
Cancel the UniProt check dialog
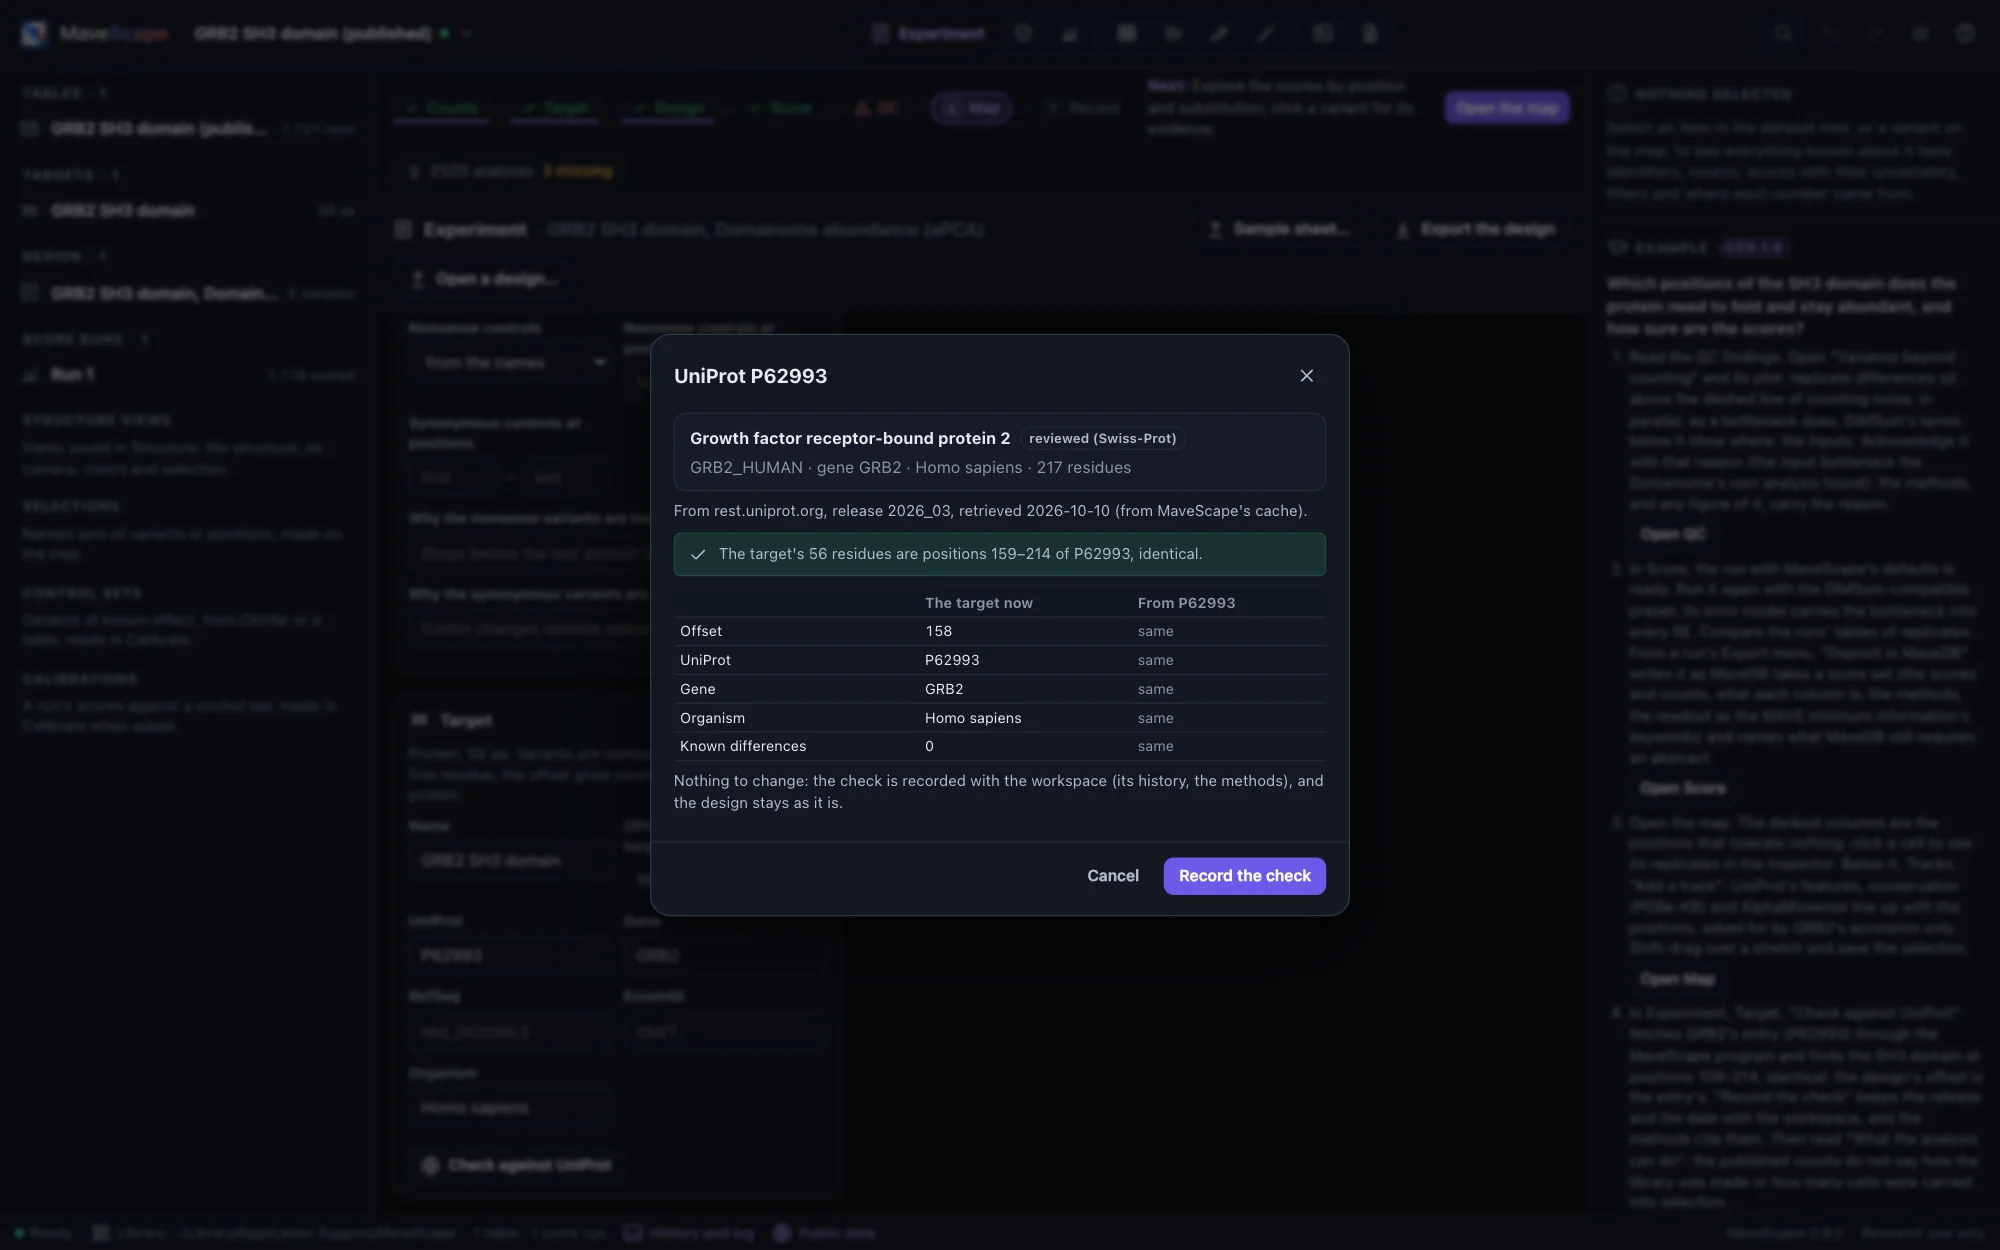1113,876
